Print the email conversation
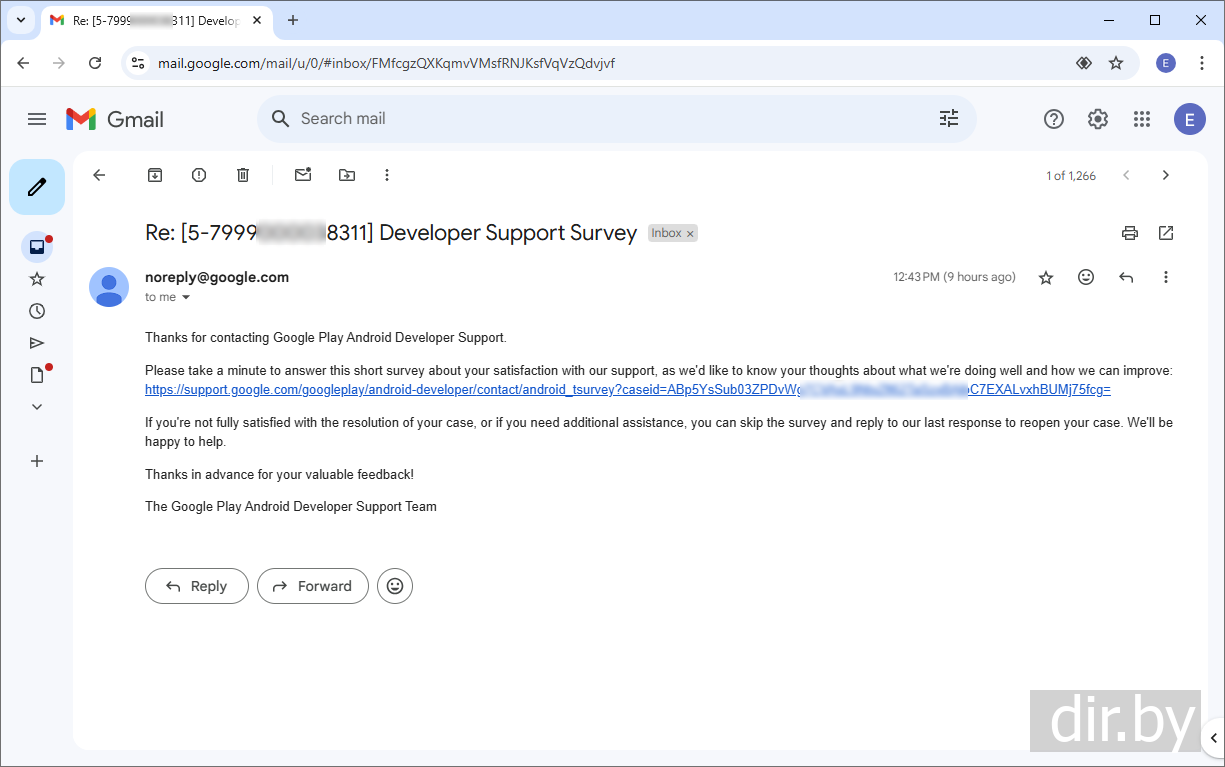1225x767 pixels. pos(1130,233)
